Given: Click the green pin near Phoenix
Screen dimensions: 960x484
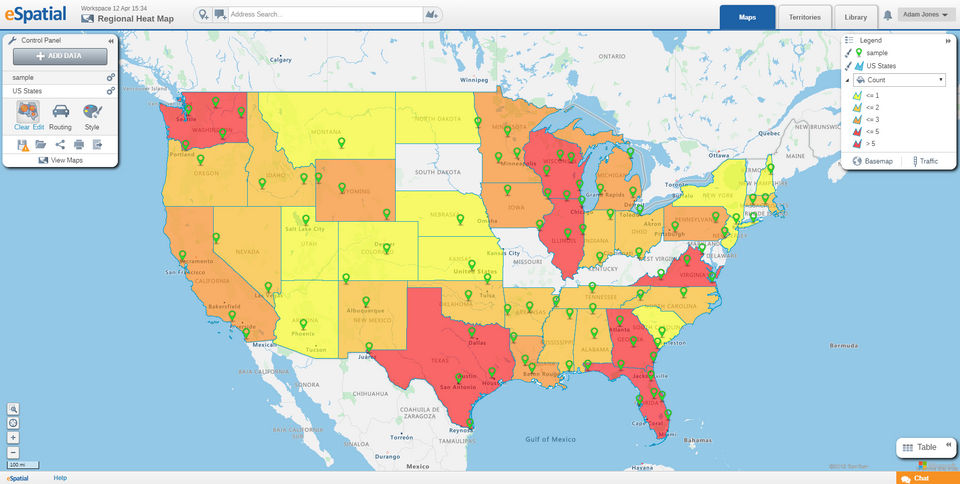Looking at the screenshot, I should [303, 323].
